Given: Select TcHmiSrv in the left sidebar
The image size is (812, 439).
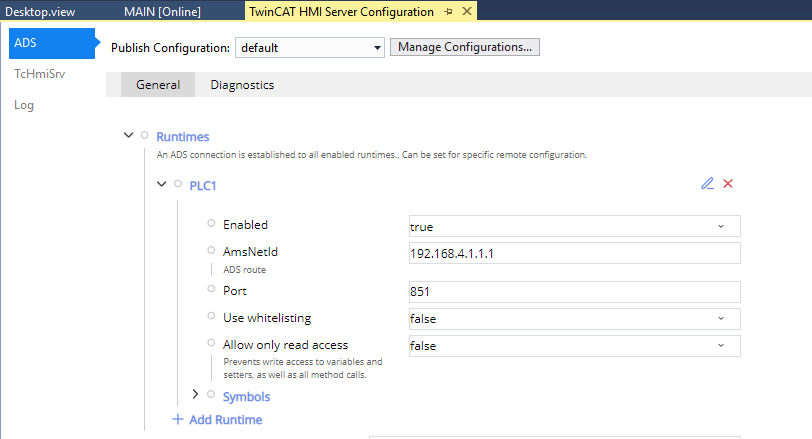Looking at the screenshot, I should pos(39,74).
